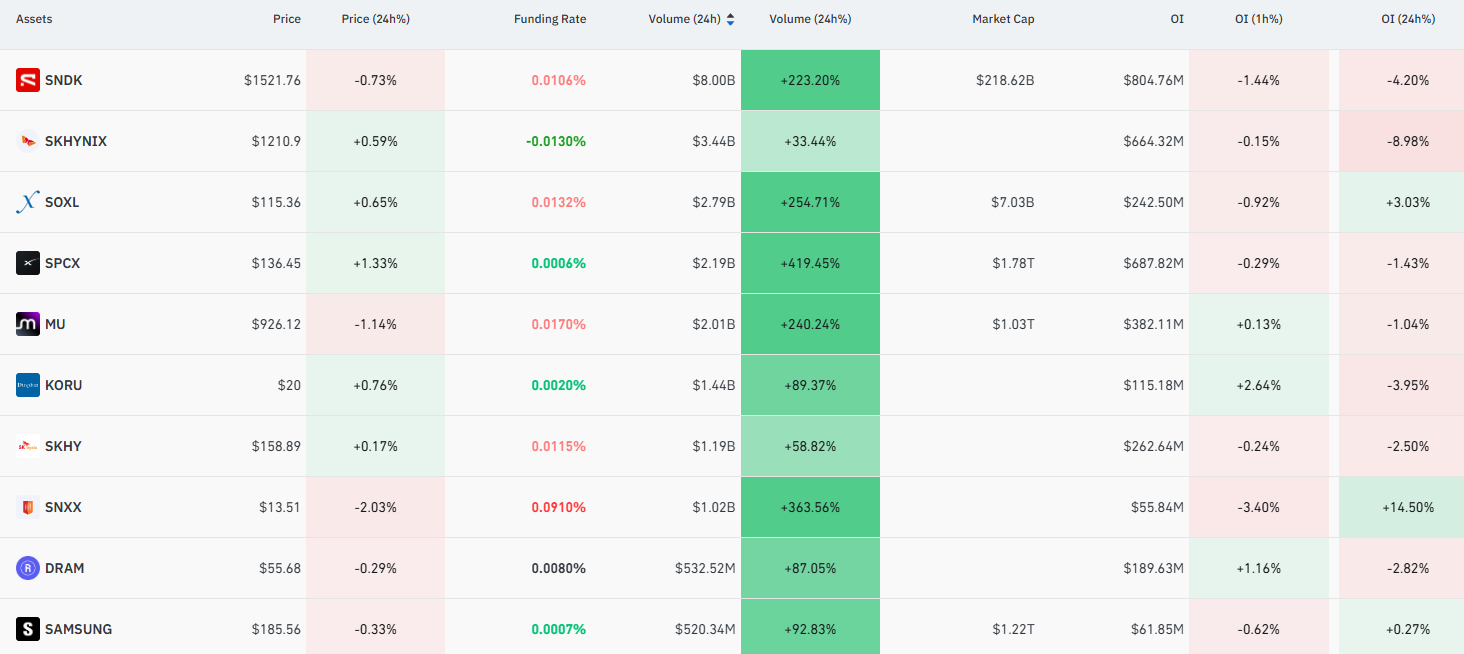Sort by OI (24h%) column header
The image size is (1464, 654).
1408,19
